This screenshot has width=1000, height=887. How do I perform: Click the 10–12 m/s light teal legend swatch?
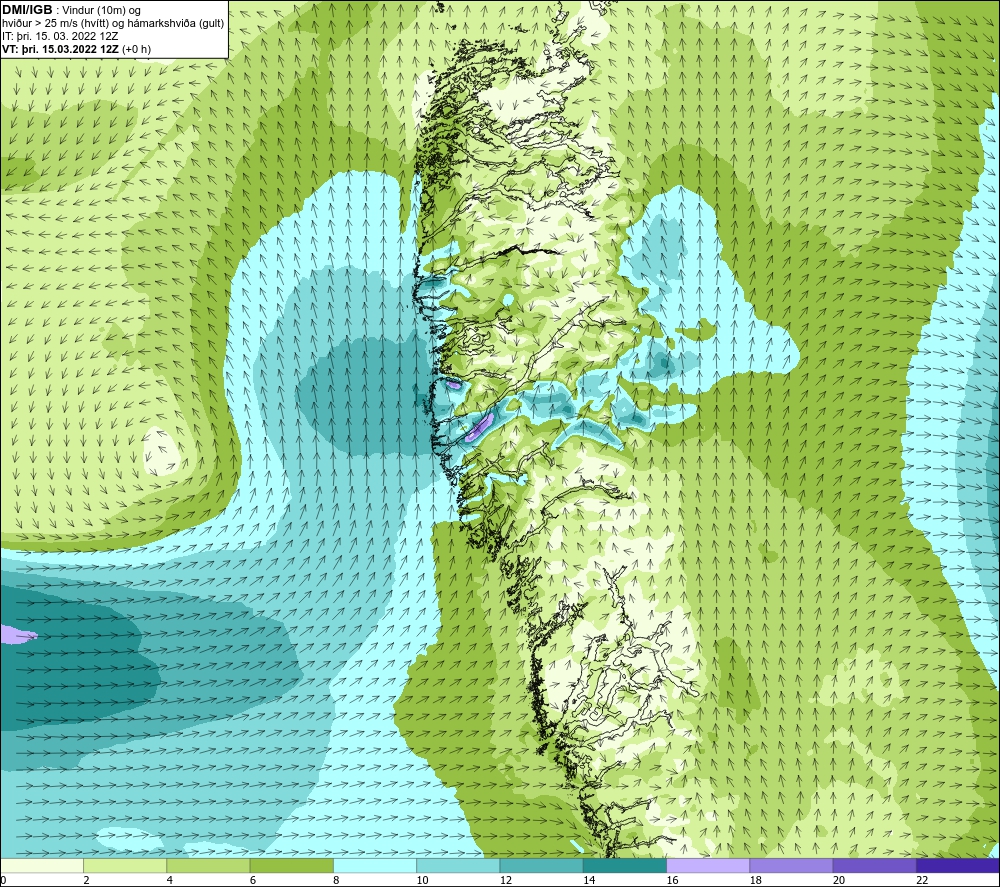459,866
